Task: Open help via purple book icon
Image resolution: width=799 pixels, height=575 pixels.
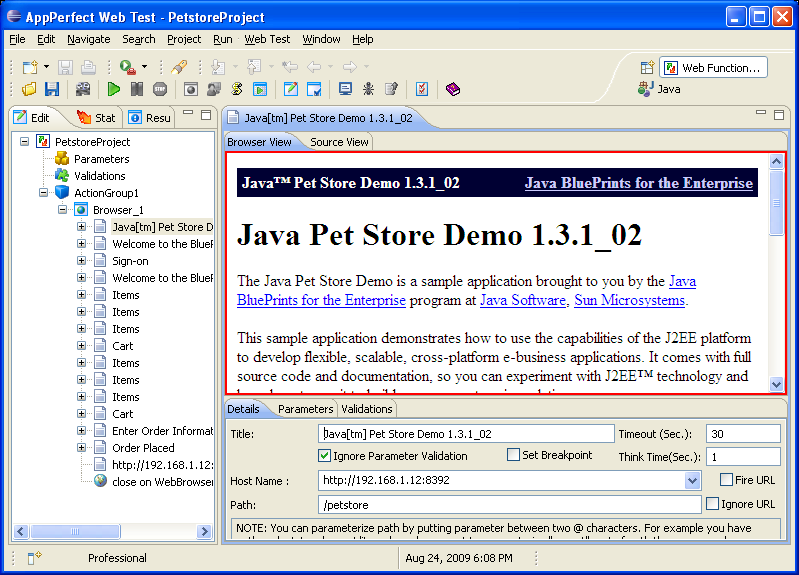Action: click(x=452, y=89)
